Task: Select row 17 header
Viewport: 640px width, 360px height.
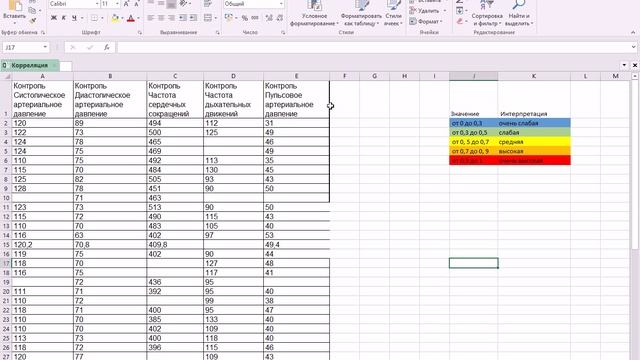Action: click(x=6, y=263)
